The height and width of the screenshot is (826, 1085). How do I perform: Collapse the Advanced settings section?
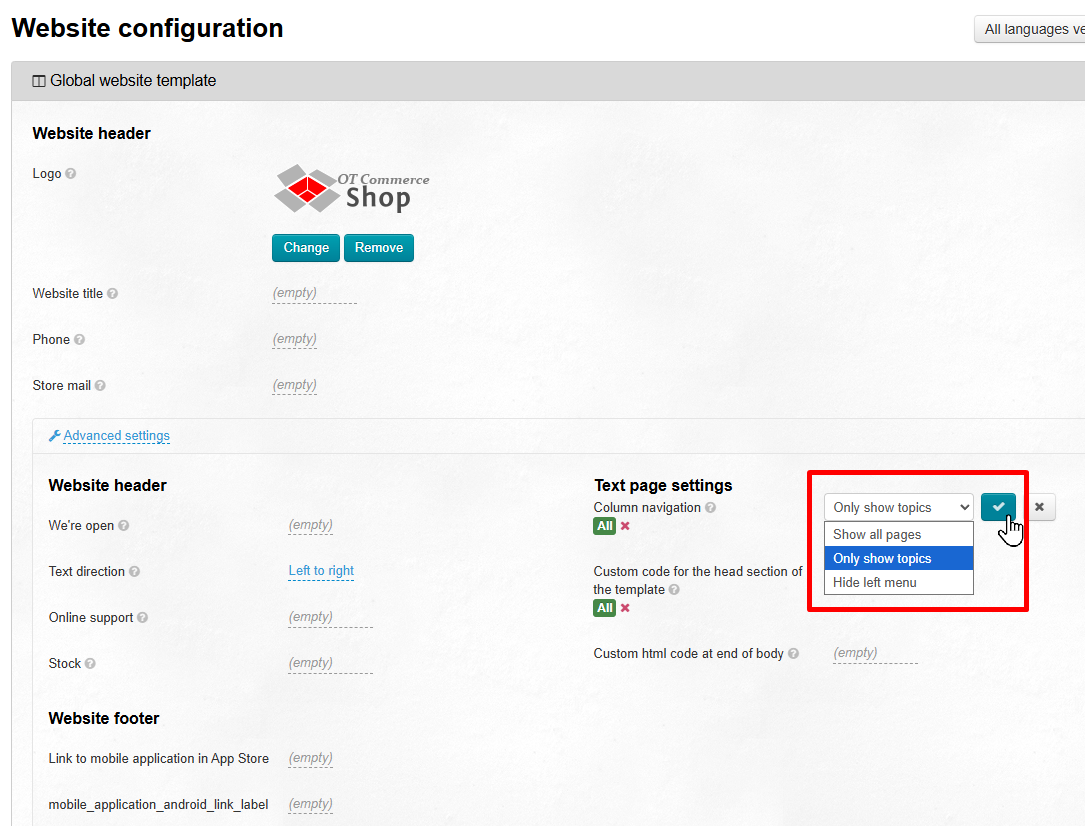click(116, 436)
